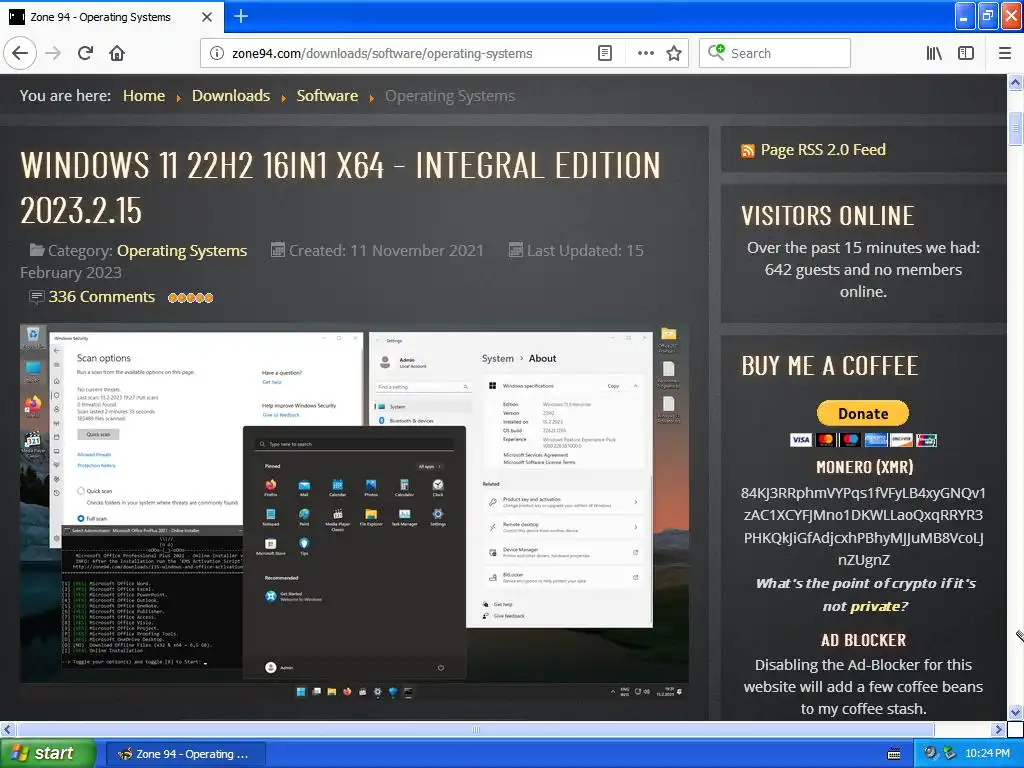1024x768 pixels.
Task: Click the horizontal scrollbar left arrow
Action: [7, 729]
